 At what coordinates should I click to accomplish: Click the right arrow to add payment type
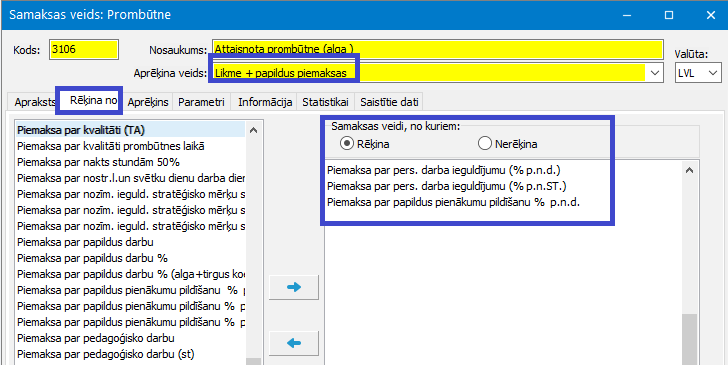[293, 287]
